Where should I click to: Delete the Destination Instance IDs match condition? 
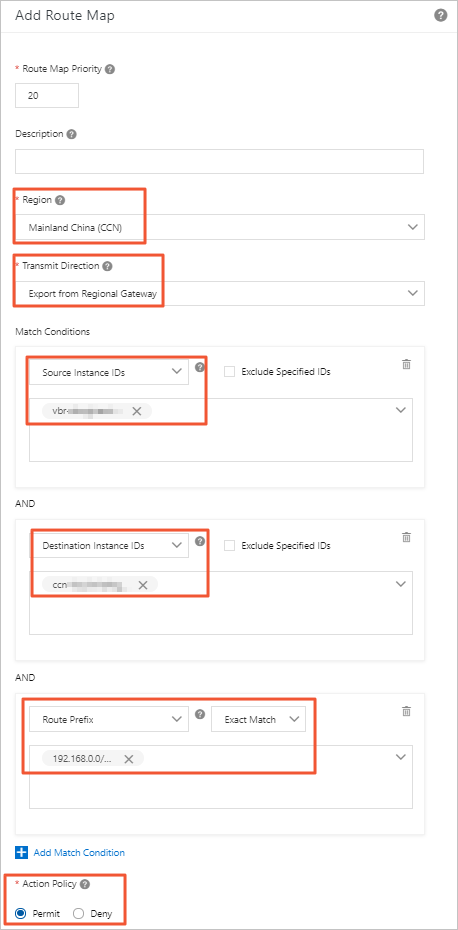coord(406,537)
